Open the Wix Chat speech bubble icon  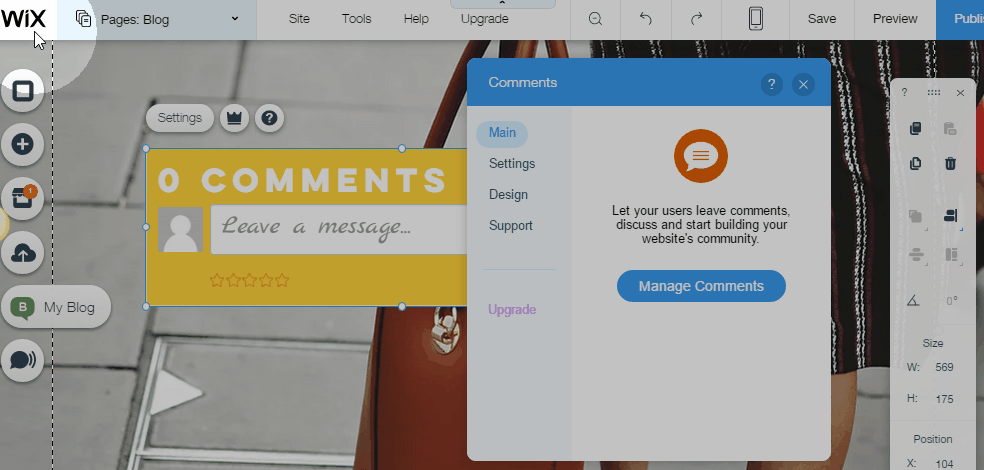23,361
